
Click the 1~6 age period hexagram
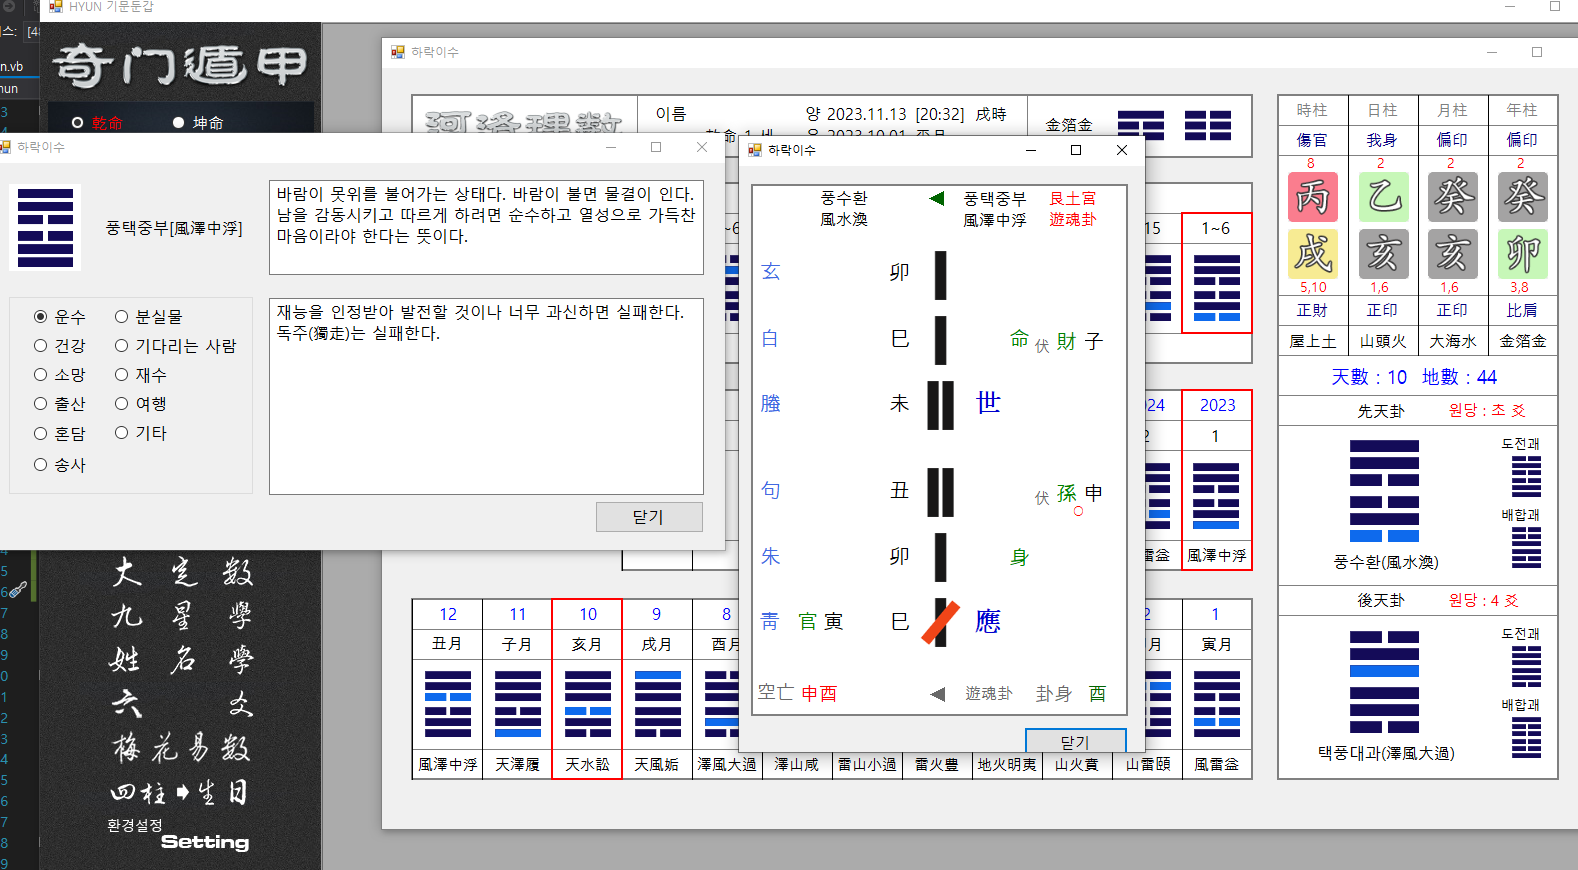click(x=1217, y=288)
